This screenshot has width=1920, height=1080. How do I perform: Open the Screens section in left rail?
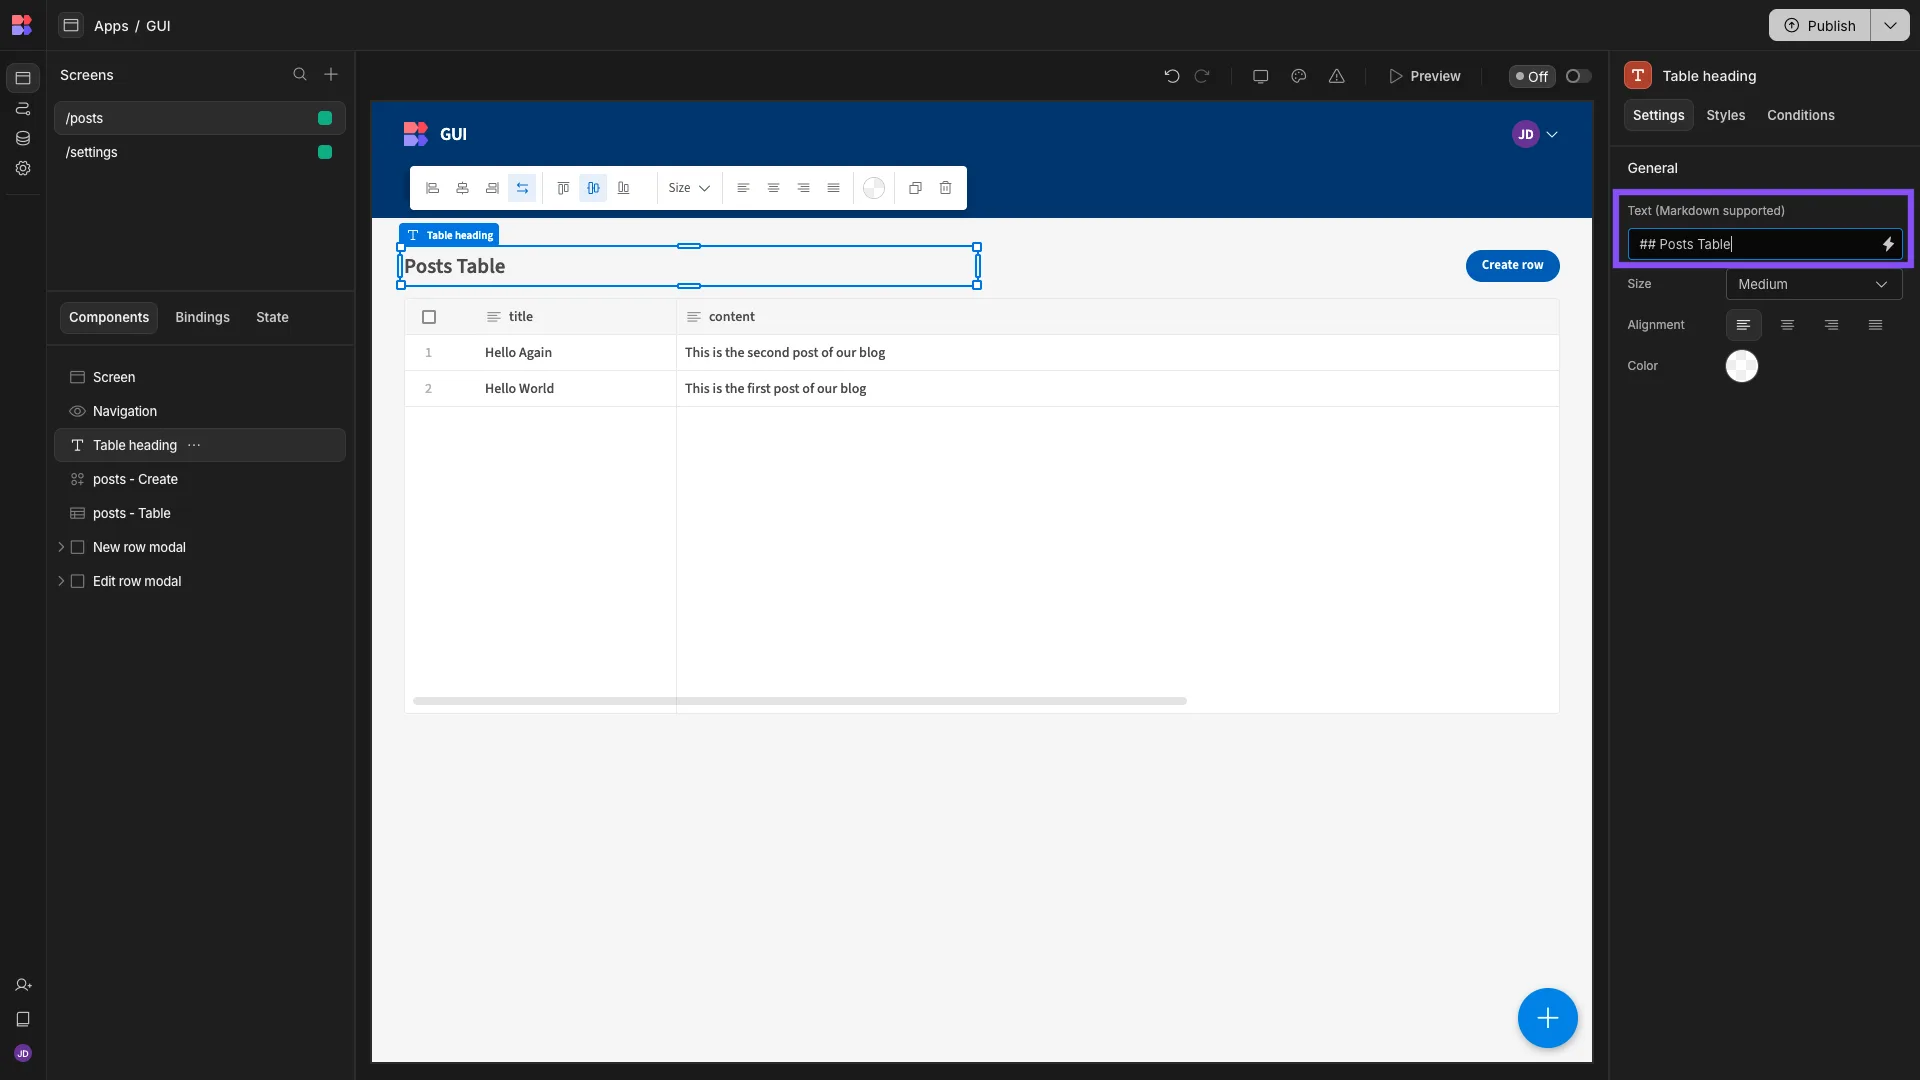pyautogui.click(x=23, y=78)
